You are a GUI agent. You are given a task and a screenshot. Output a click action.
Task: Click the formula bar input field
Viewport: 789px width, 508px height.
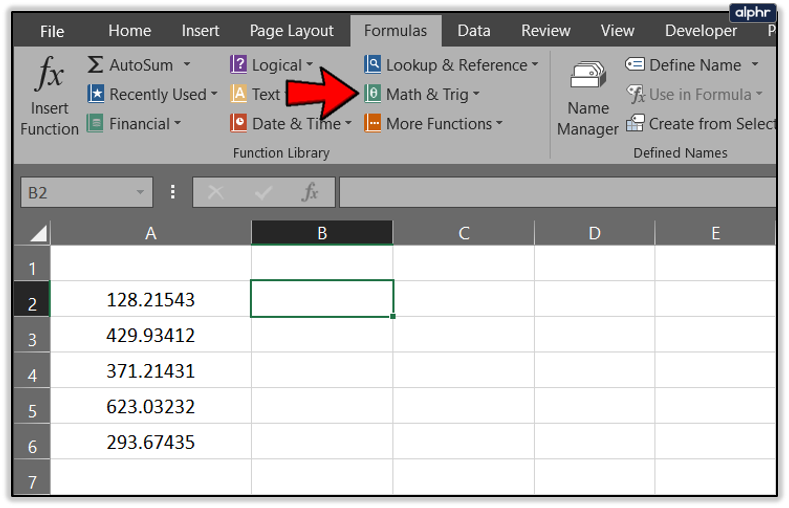pyautogui.click(x=558, y=192)
